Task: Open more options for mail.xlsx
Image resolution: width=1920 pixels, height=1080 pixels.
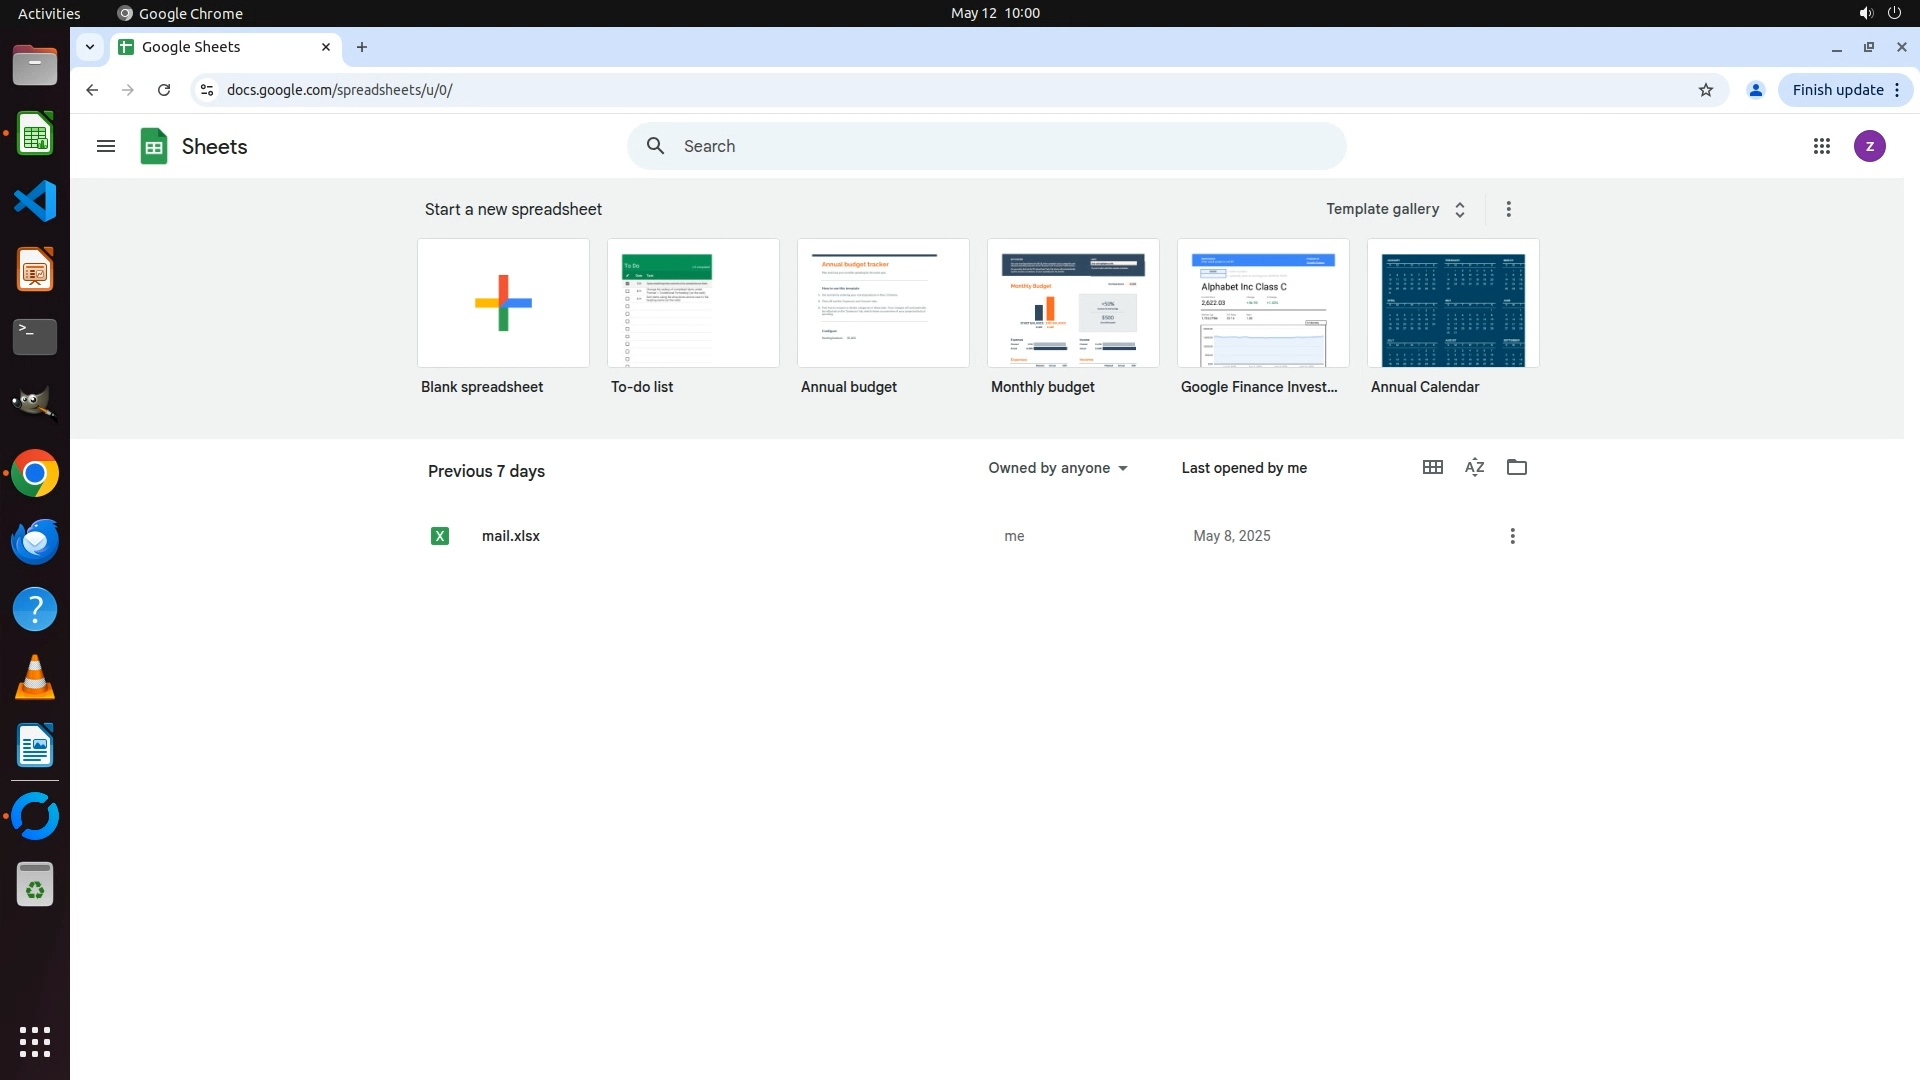Action: [x=1512, y=536]
